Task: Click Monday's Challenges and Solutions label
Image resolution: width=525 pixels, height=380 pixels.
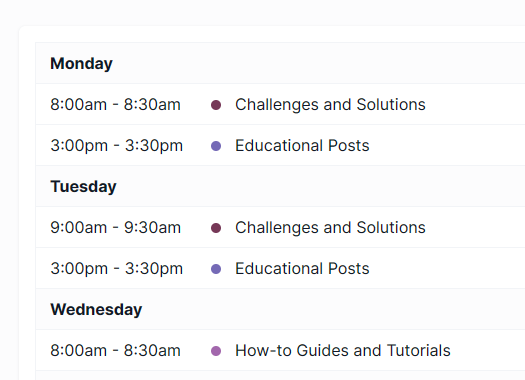Action: 330,104
